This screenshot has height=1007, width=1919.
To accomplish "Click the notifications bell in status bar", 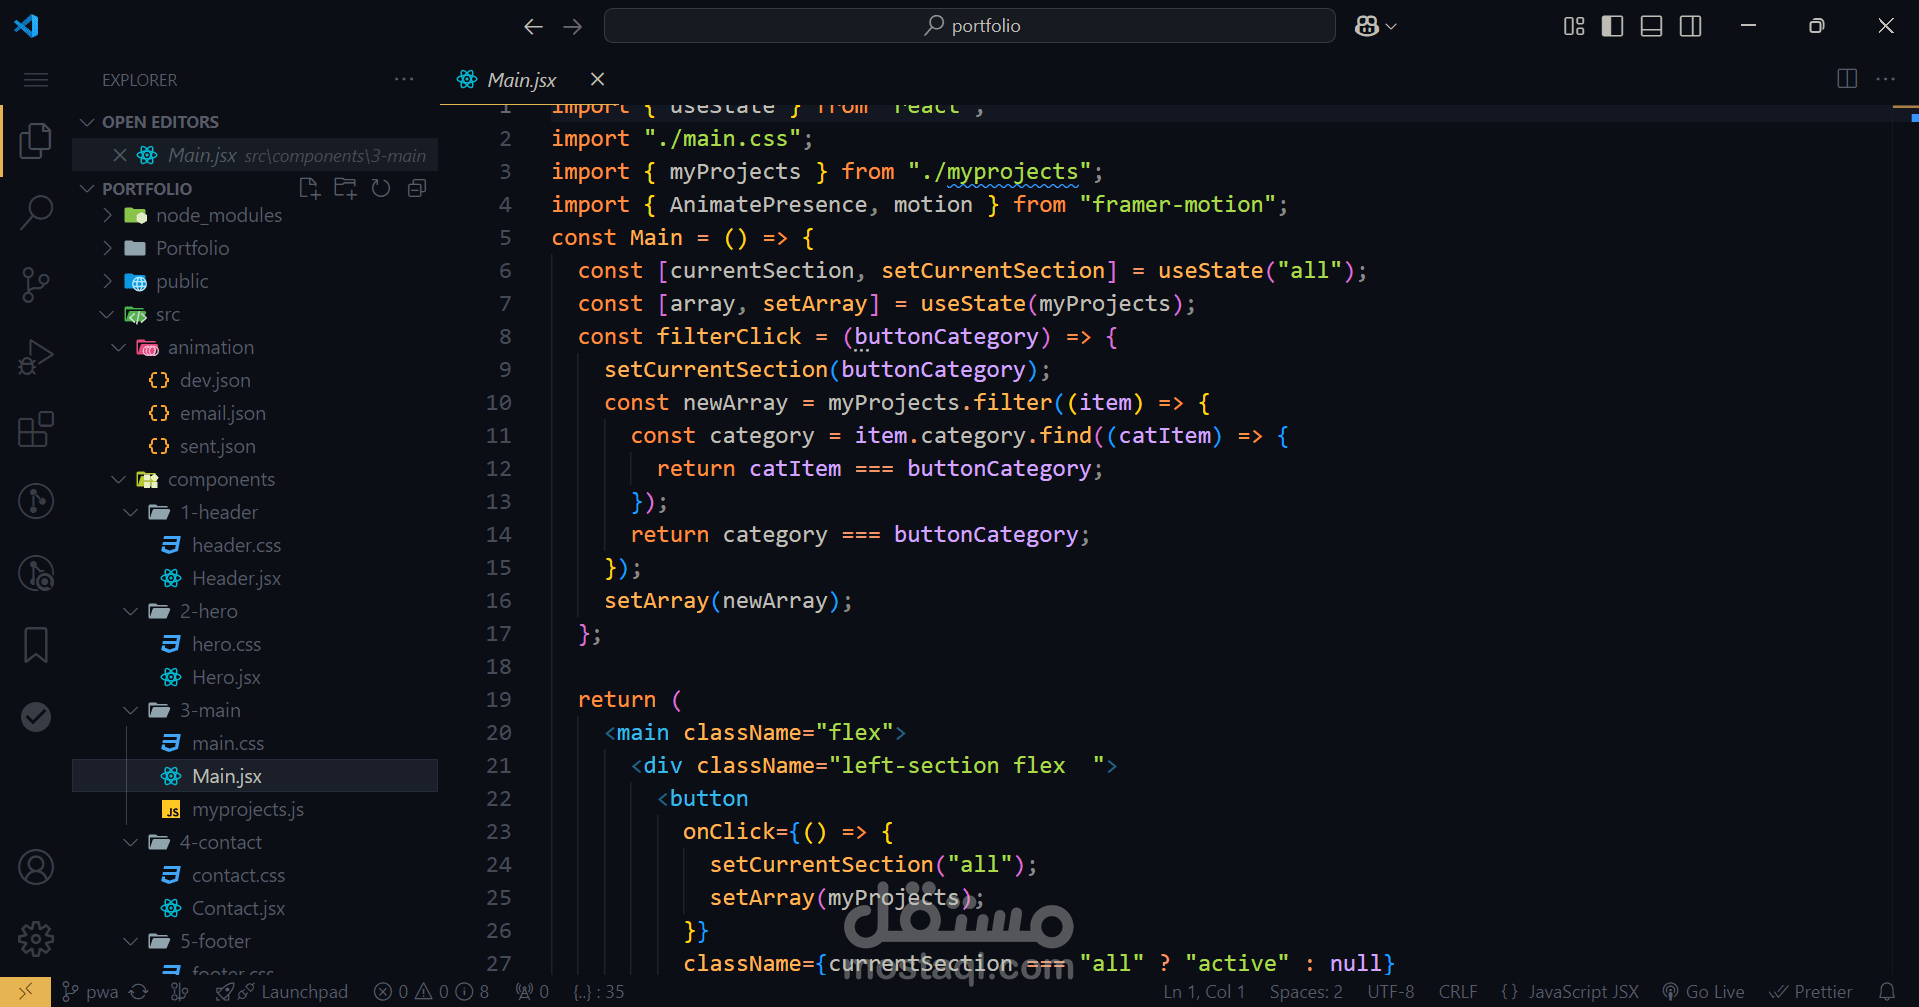I will [1887, 992].
